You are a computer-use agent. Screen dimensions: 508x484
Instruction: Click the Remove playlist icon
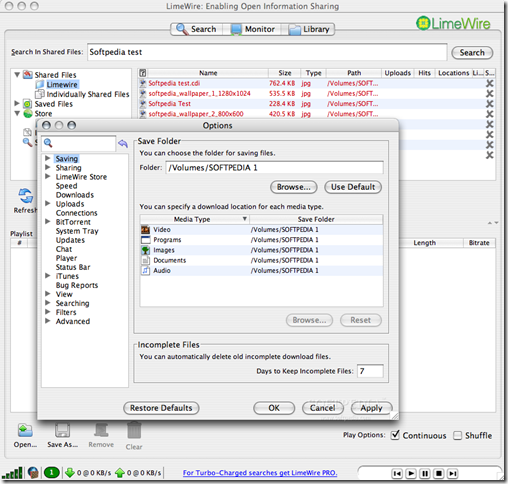[101, 430]
